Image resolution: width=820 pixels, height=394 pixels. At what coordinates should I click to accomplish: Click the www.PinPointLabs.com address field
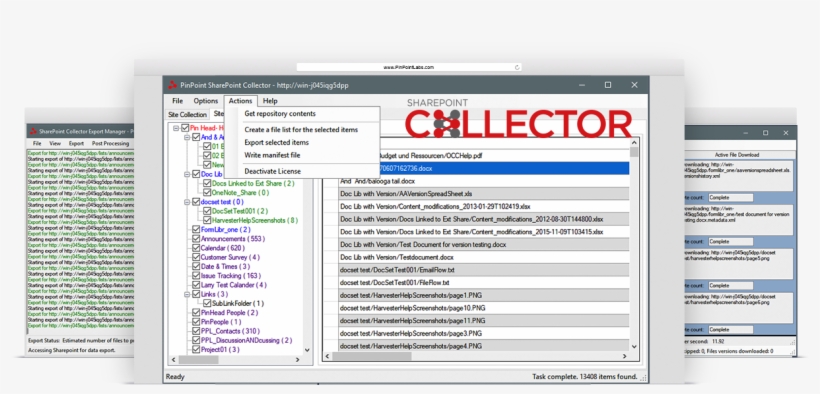[x=408, y=67]
